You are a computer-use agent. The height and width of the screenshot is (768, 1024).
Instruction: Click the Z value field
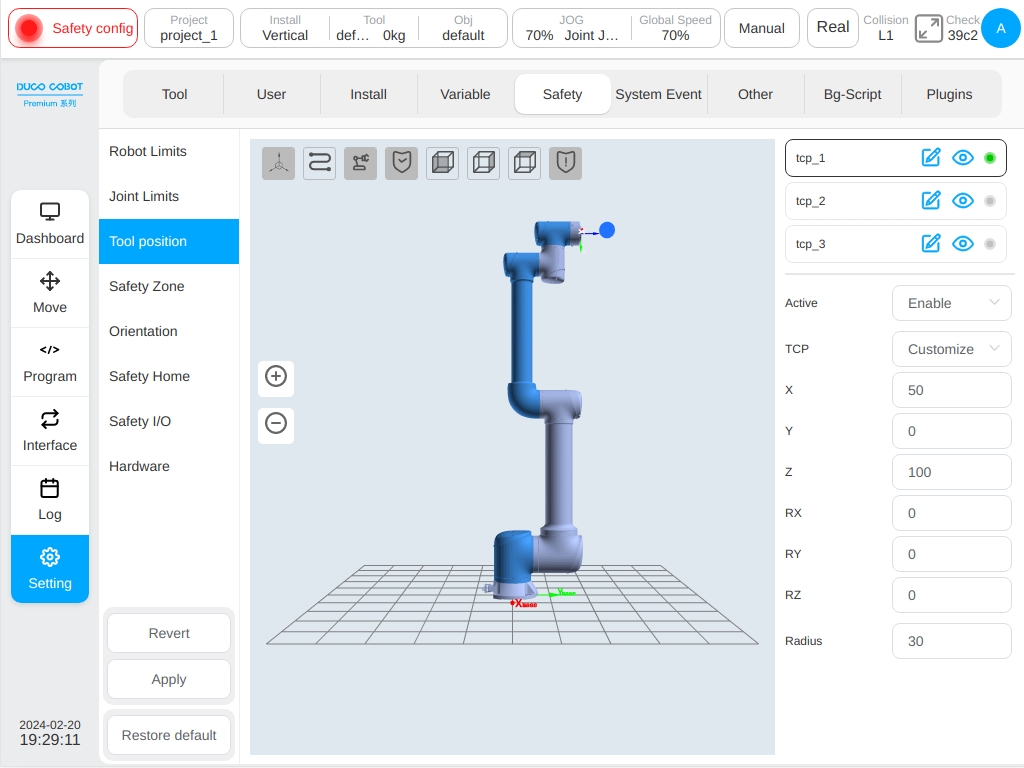click(x=952, y=472)
